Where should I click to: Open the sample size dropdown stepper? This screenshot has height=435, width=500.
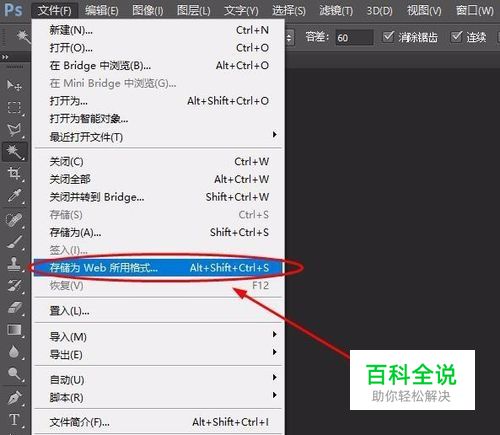coord(289,37)
